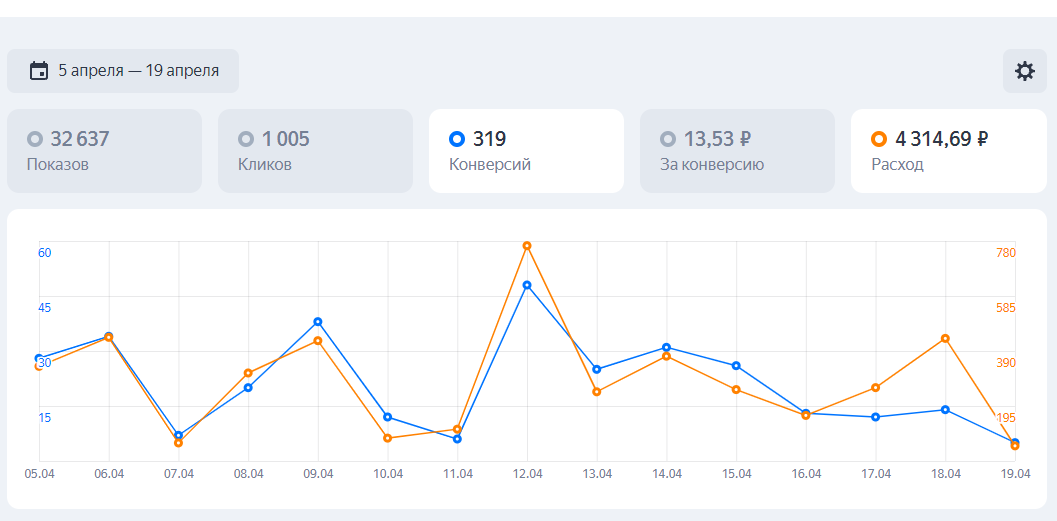Viewport: 1057px width, 521px height.
Task: Click the 19.04 date axis label
Action: pos(1015,474)
